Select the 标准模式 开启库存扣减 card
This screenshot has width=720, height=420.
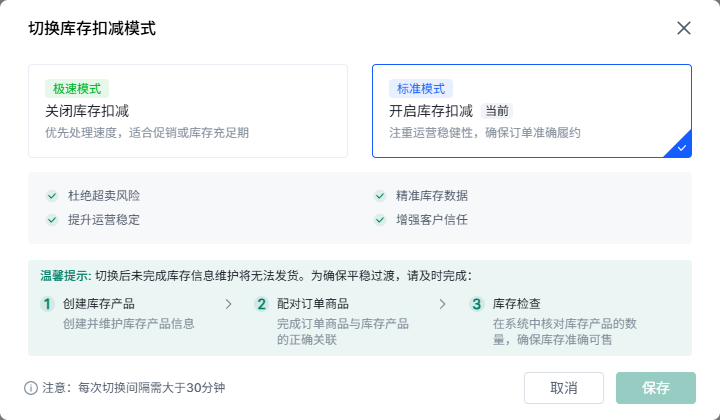pos(531,111)
